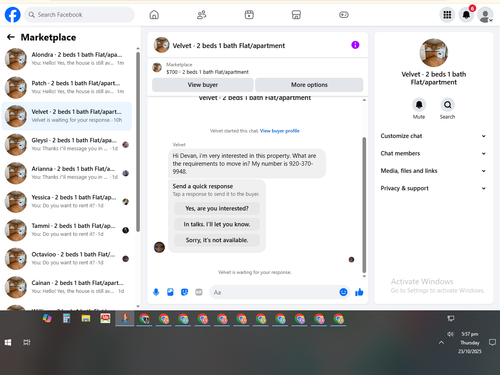
Task: Click chat messages vertical scrollbar
Action: pyautogui.click(x=364, y=205)
